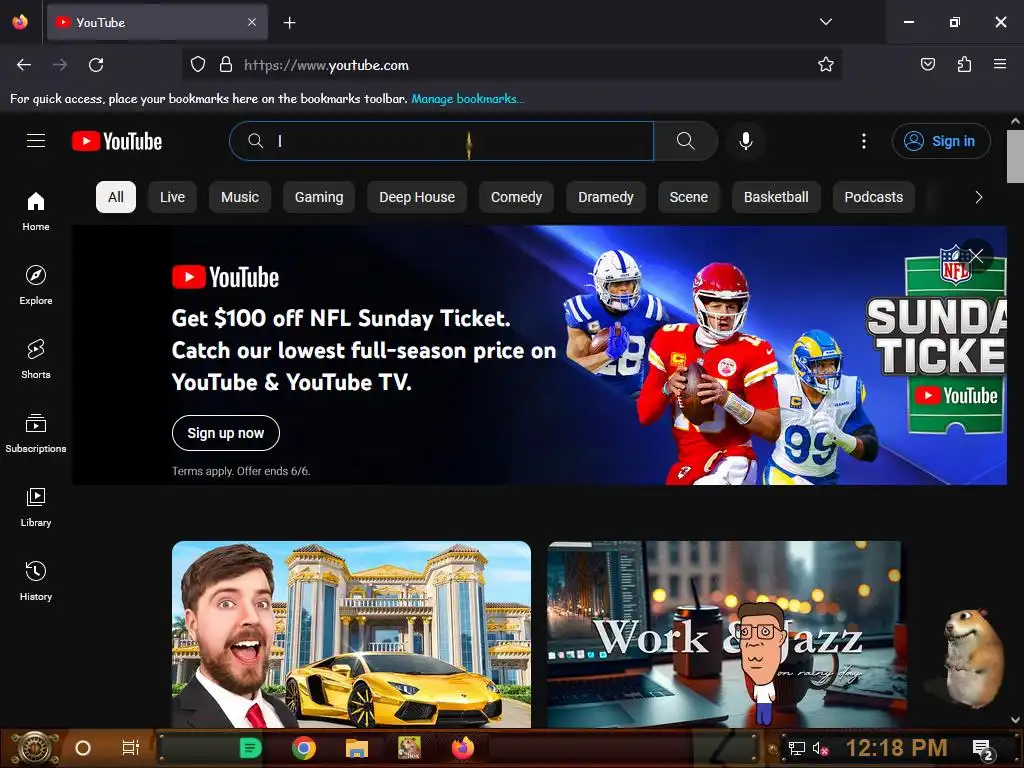1024x768 pixels.
Task: Open the MrBeast gold Lamborghini video thumbnail
Action: click(x=351, y=634)
